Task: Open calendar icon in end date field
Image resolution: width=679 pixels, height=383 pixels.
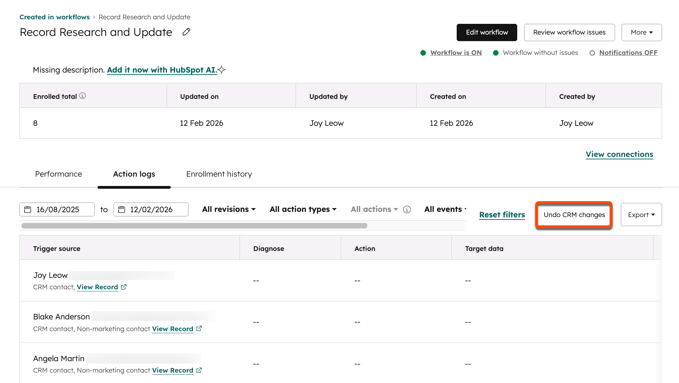Action: pos(122,210)
